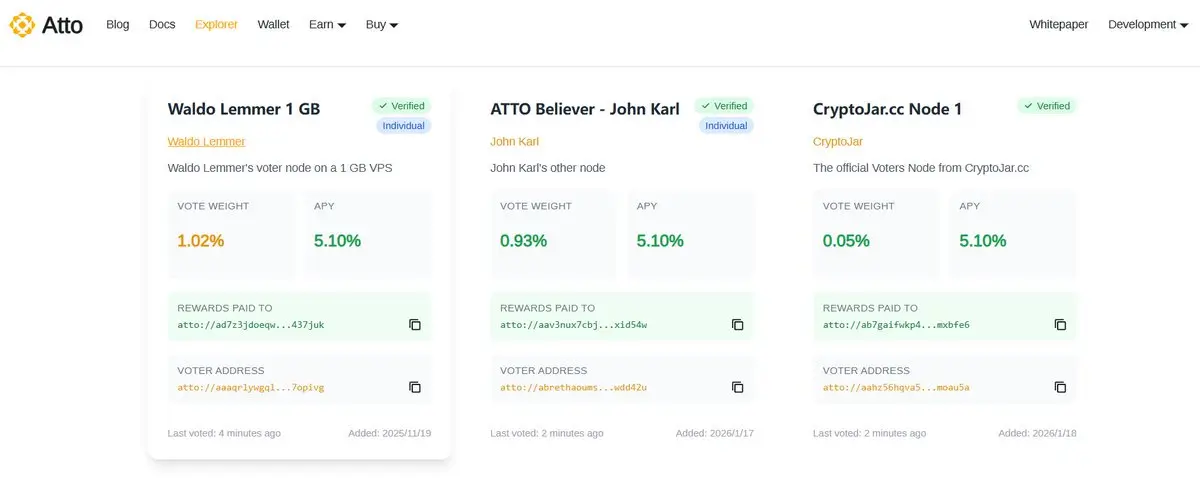
Task: Copy John Karl's rewards paid-to address
Action: (738, 324)
